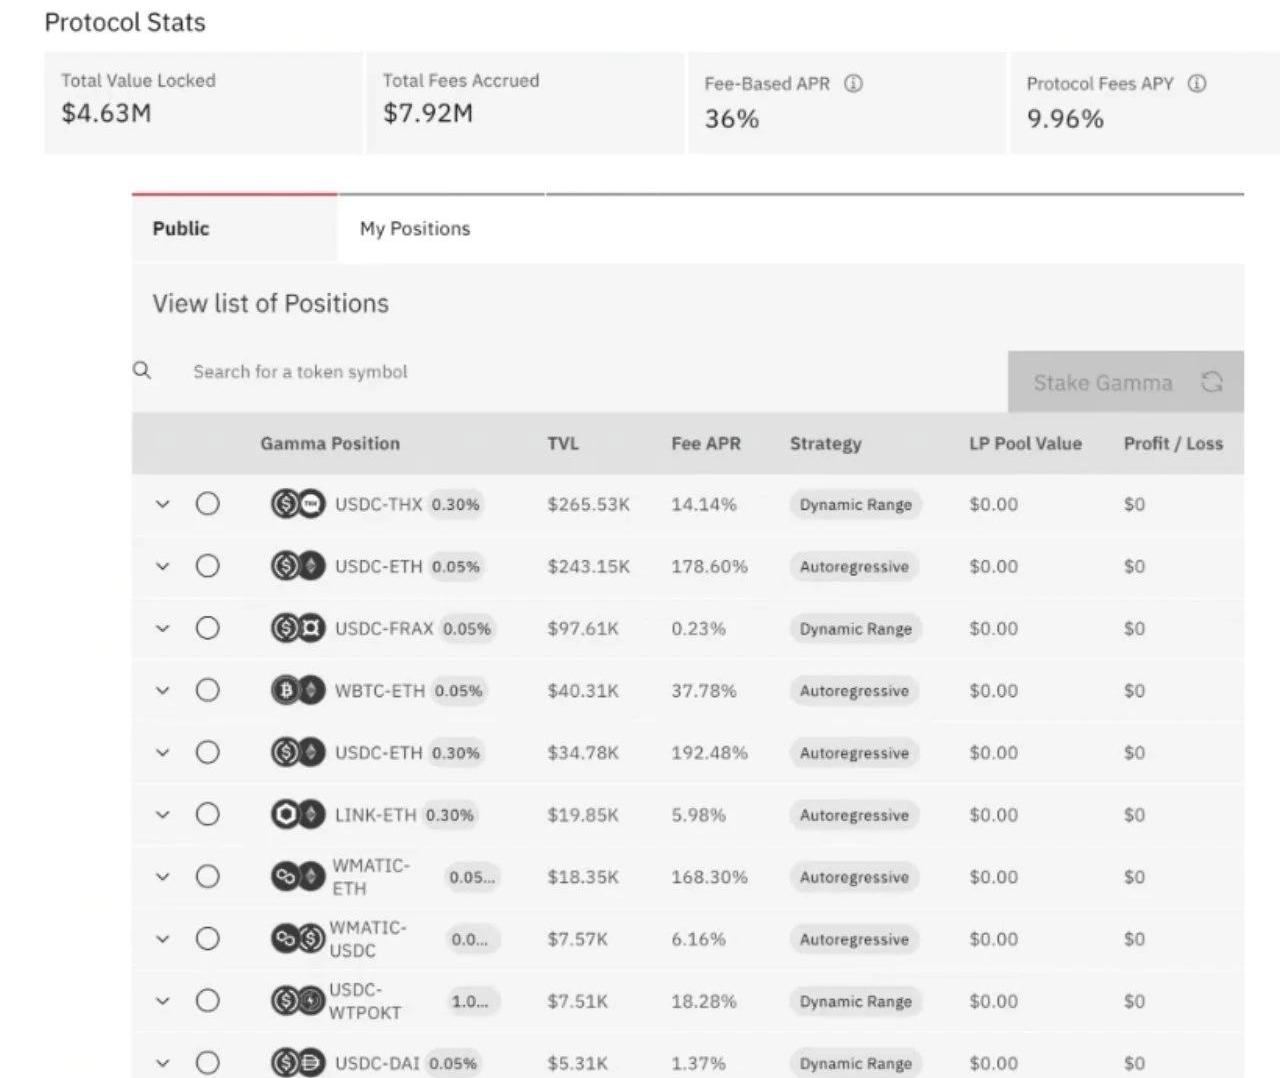Click the search magnifier icon
The height and width of the screenshot is (1078, 1280).
tap(143, 371)
